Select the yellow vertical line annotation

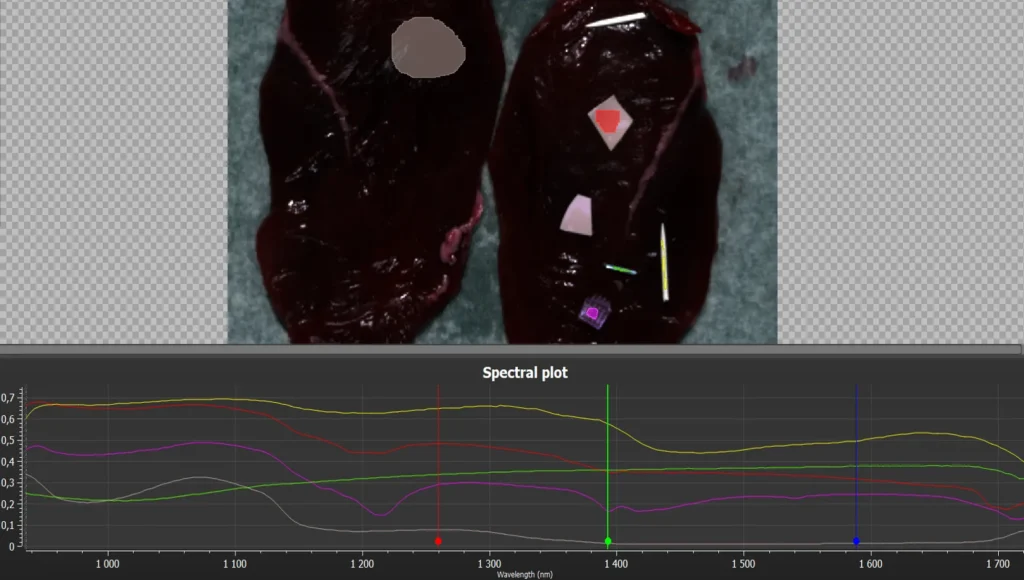point(664,263)
